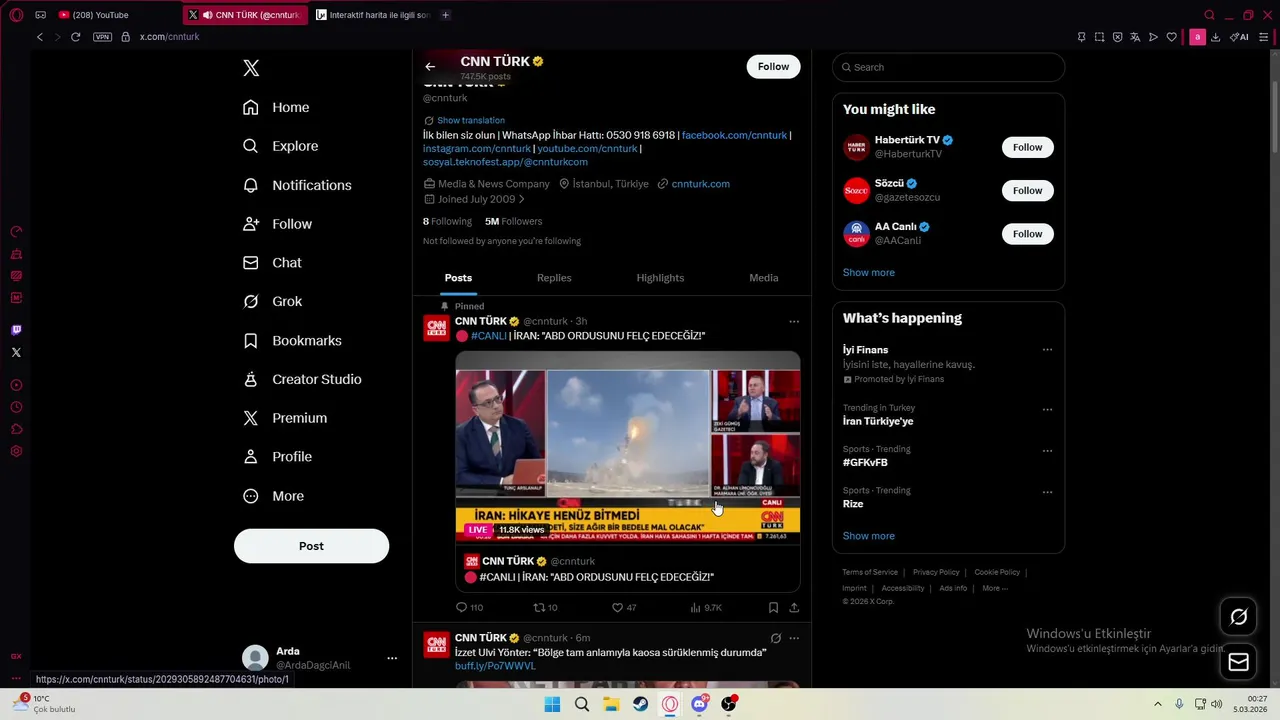The image size is (1280, 720).
Task: Switch to the Highlights tab
Action: point(660,278)
